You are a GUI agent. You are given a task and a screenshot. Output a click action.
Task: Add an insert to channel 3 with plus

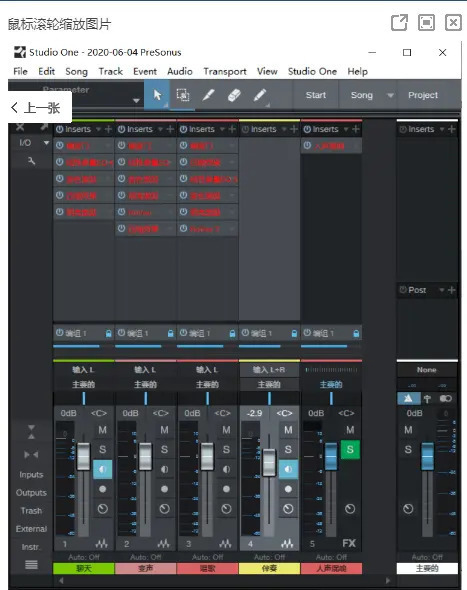pyautogui.click(x=232, y=129)
